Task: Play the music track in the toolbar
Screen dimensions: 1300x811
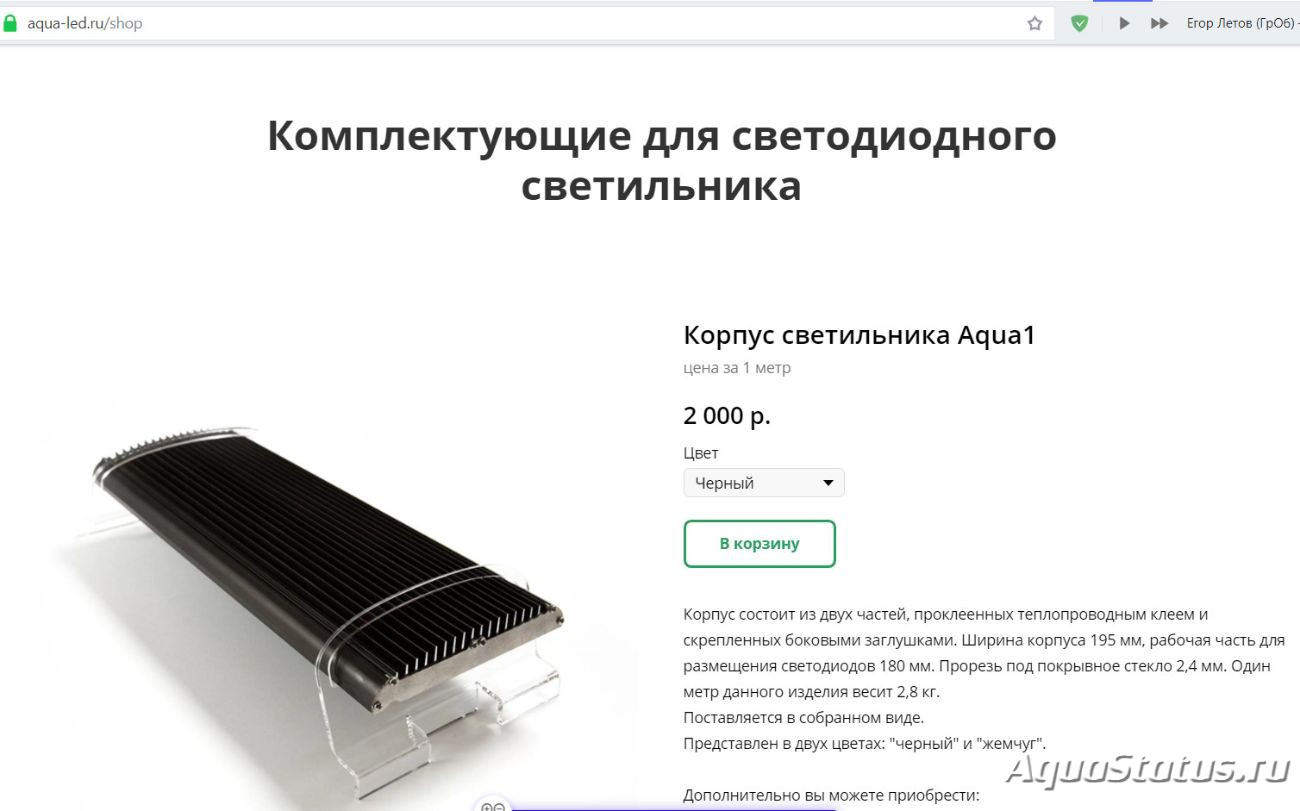Action: [1124, 23]
